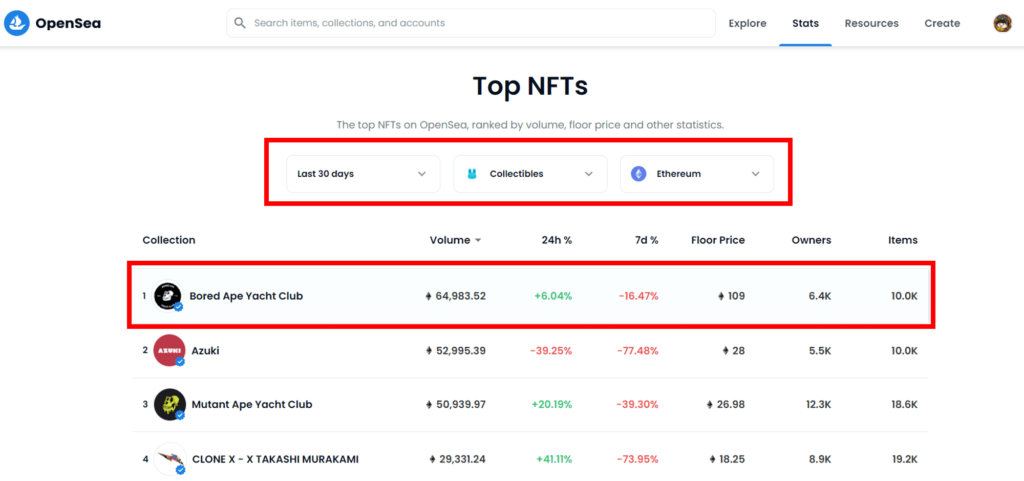Click the OpenSea wordmark text
1024x481 pixels.
[68, 23]
